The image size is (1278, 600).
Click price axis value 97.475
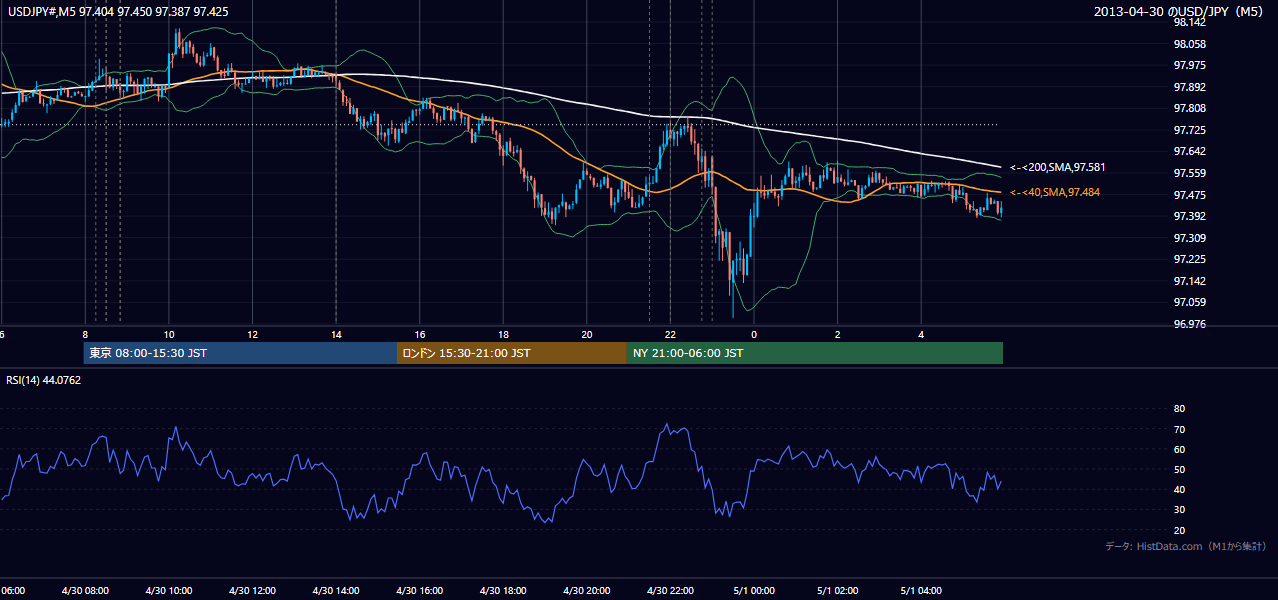point(1189,194)
